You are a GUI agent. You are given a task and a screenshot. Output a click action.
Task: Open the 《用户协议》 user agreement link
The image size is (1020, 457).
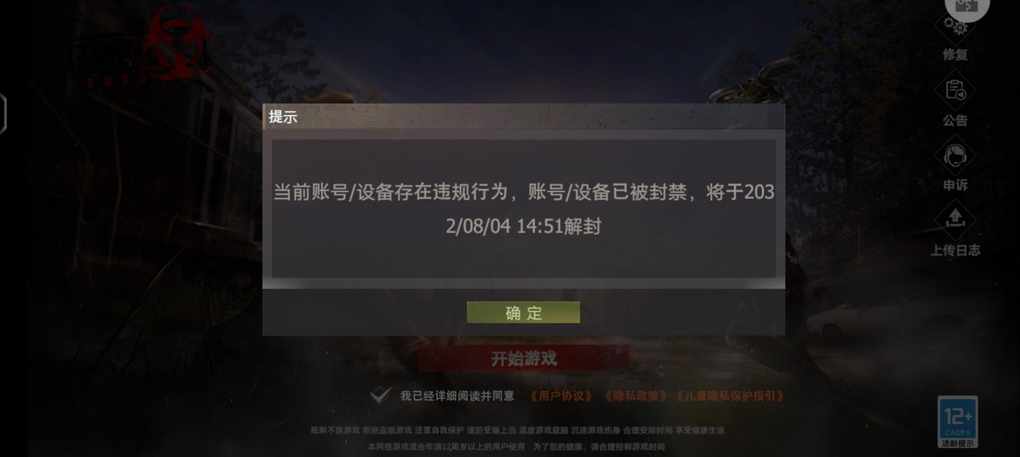562,396
